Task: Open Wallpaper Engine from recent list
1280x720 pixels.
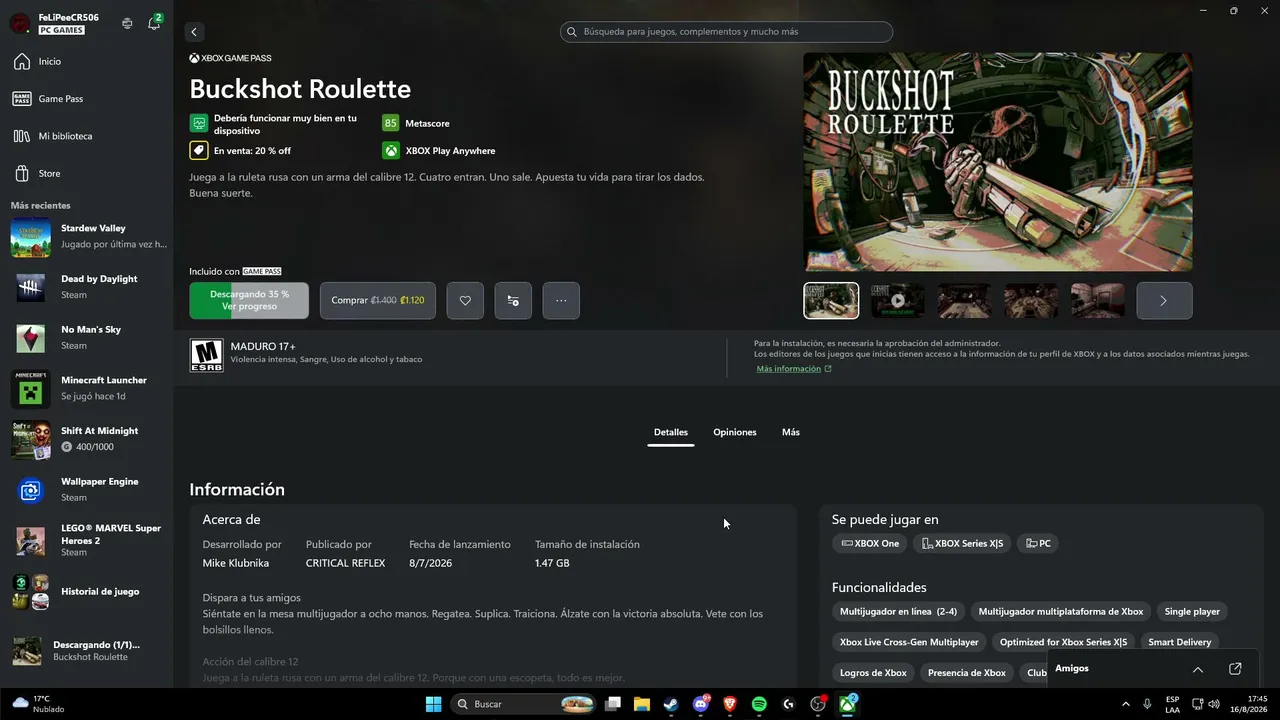Action: (87, 490)
